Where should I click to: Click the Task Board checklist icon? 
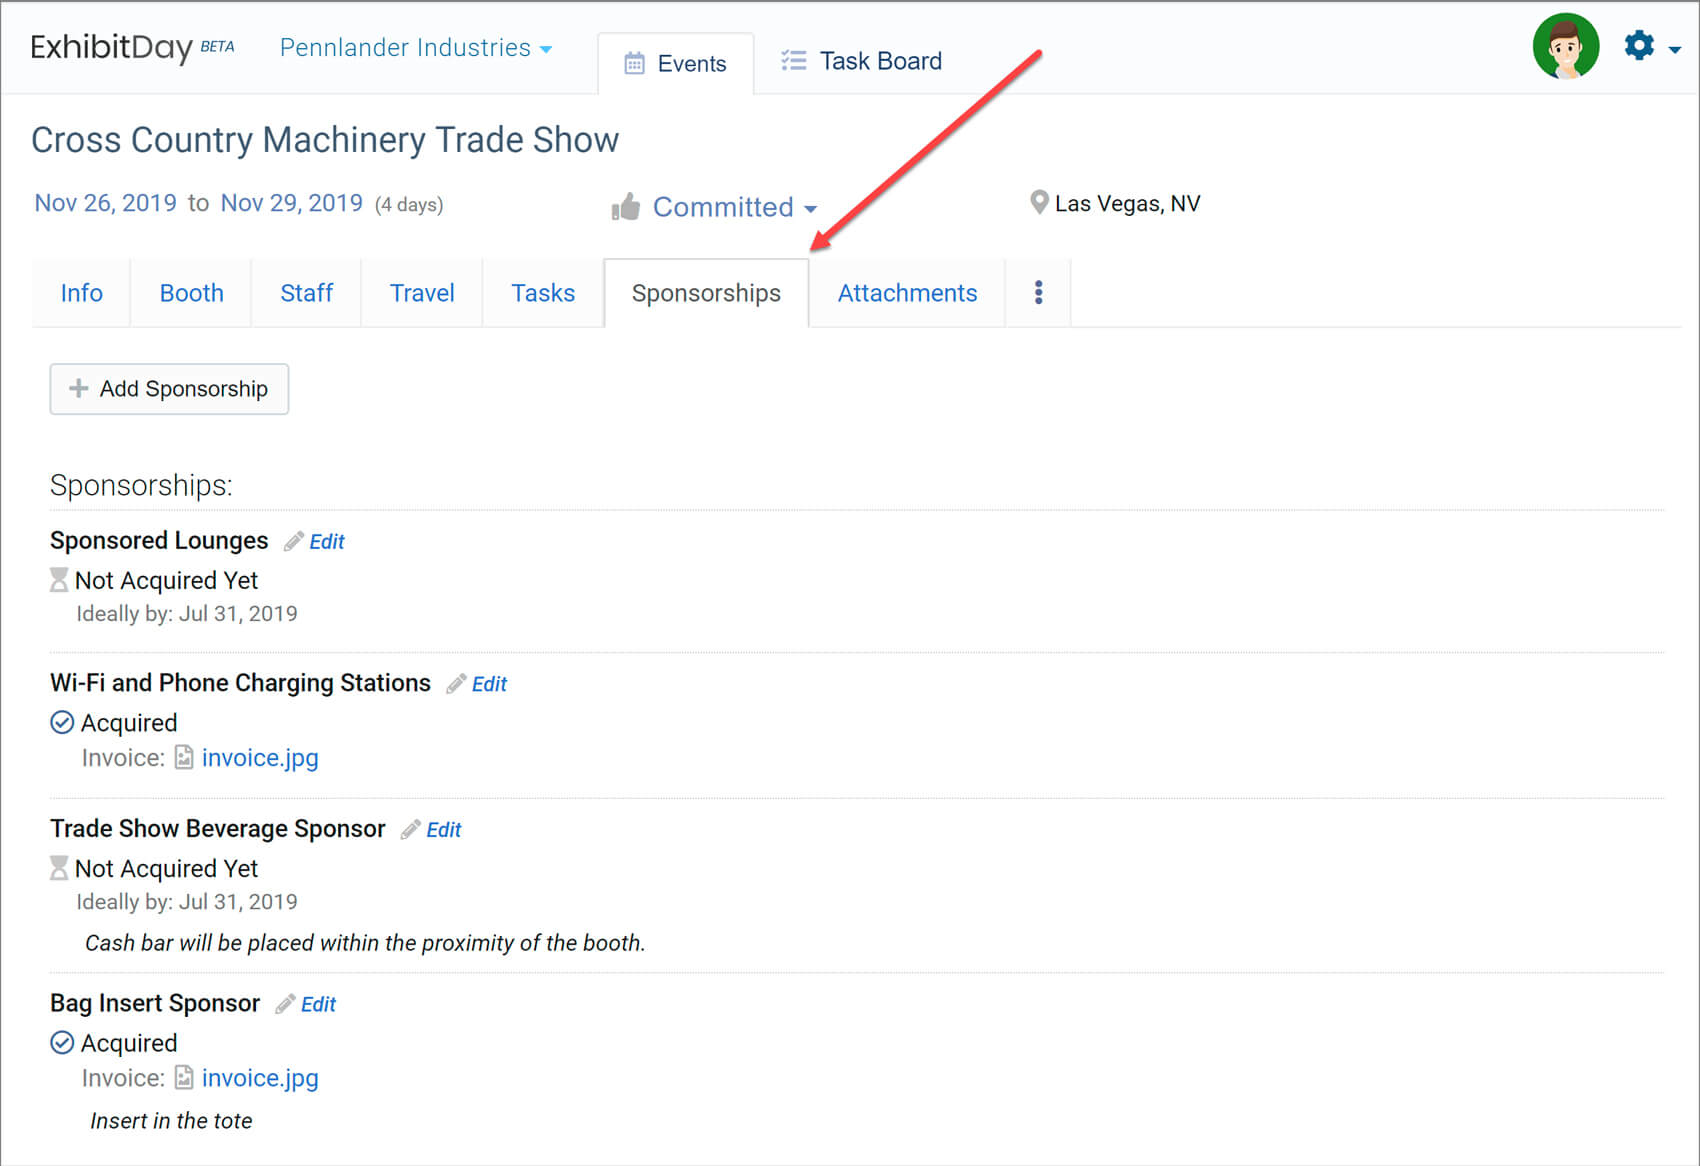[x=792, y=60]
